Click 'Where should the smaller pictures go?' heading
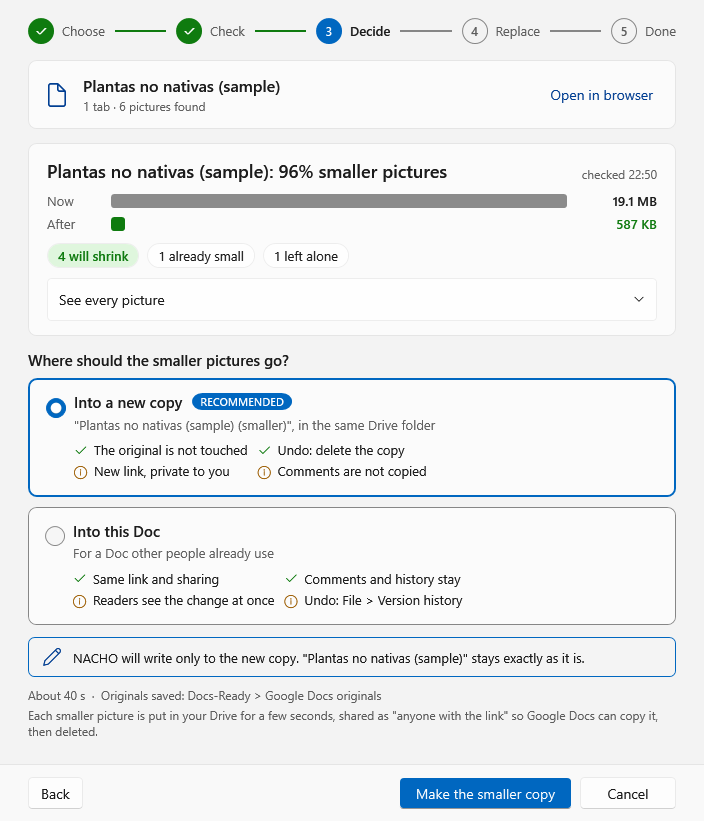Viewport: 704px width, 821px height. pos(159,361)
